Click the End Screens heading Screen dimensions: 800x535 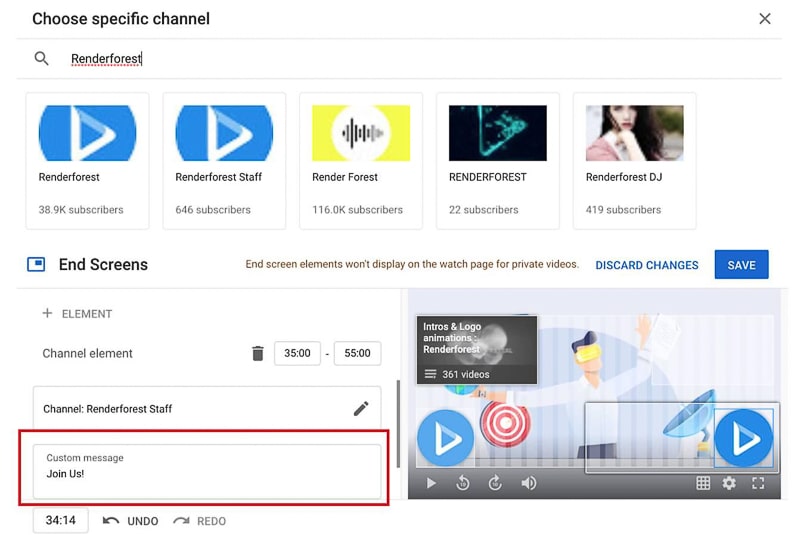tap(103, 264)
